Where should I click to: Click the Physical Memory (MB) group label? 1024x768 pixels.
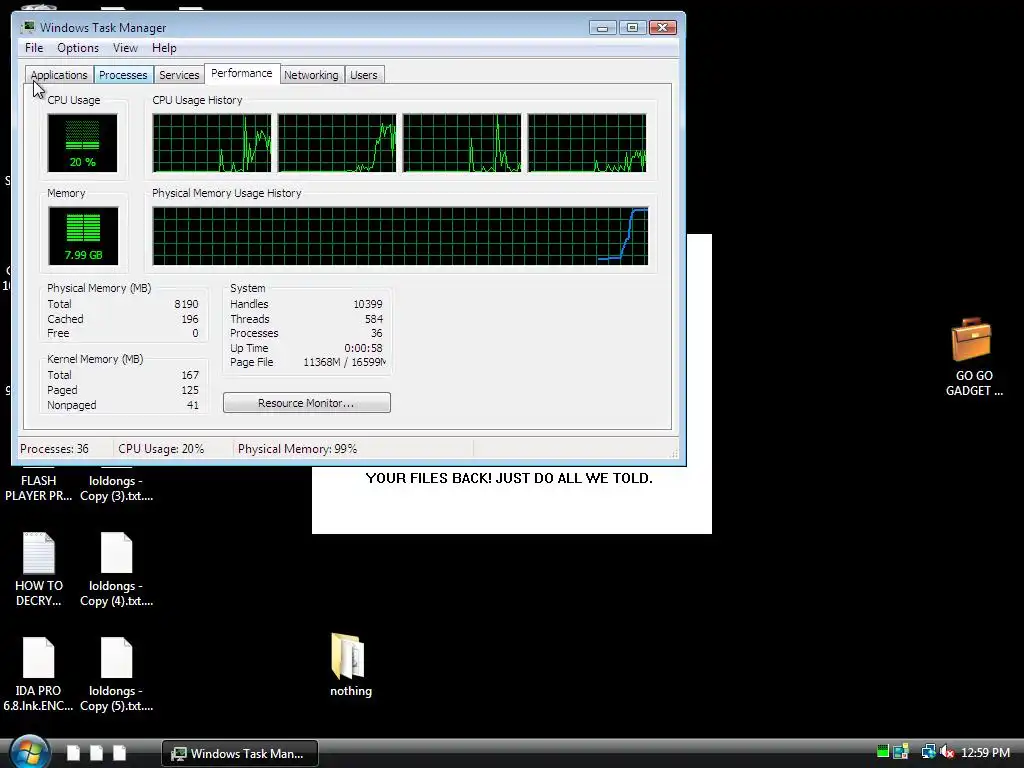click(99, 288)
